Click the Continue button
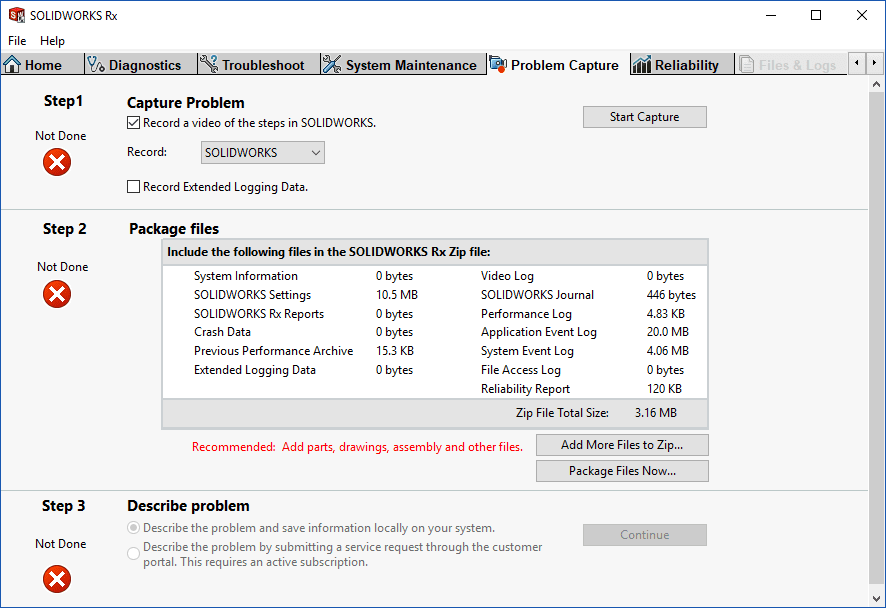Viewport: 886px width, 608px height. pyautogui.click(x=645, y=535)
